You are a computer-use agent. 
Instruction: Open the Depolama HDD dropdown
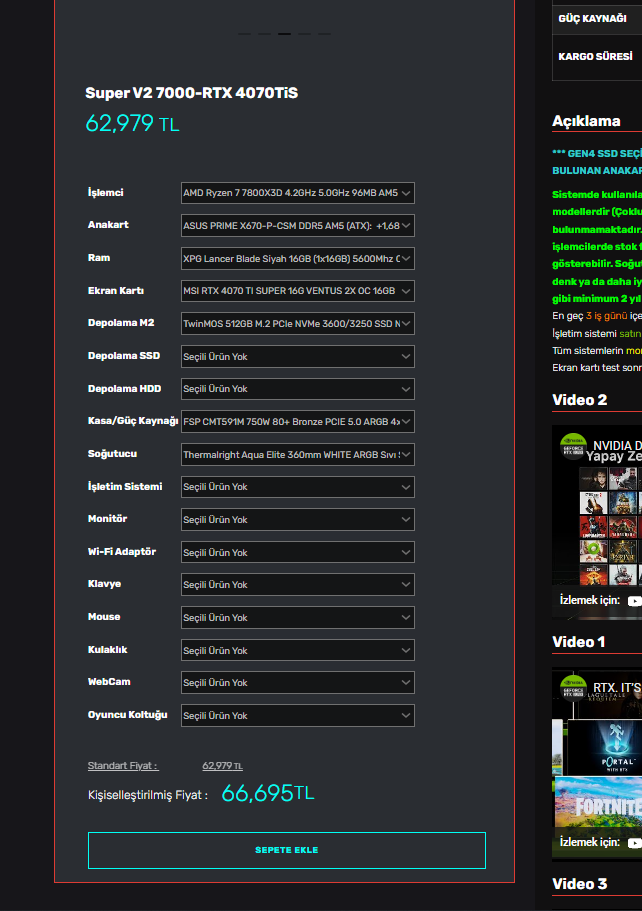[297, 389]
